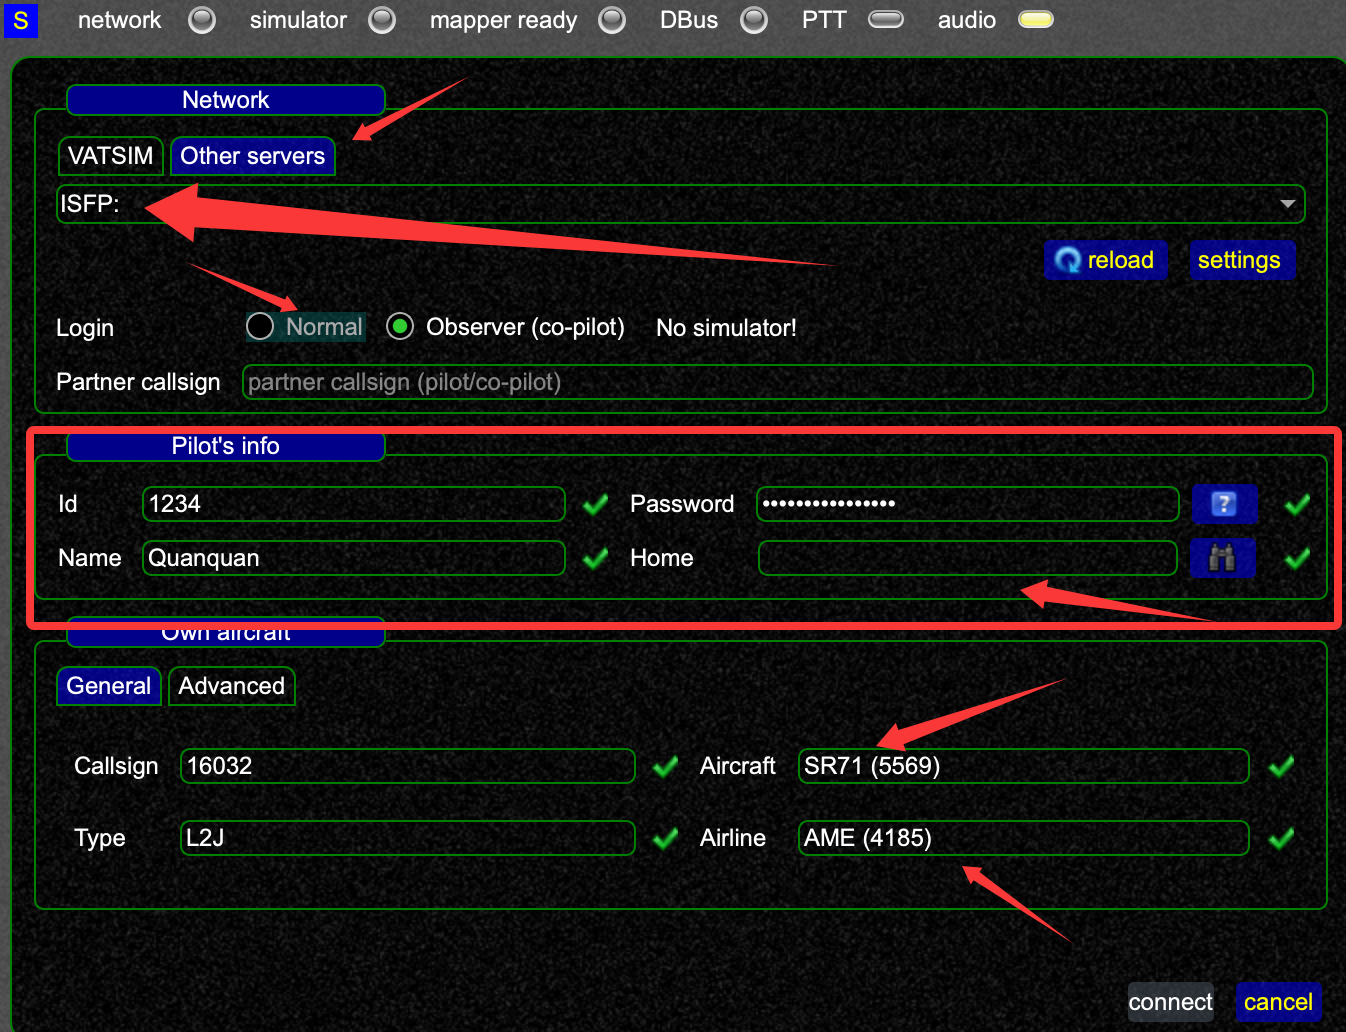Click the blue S swift icon
1346x1032 pixels.
(21, 21)
